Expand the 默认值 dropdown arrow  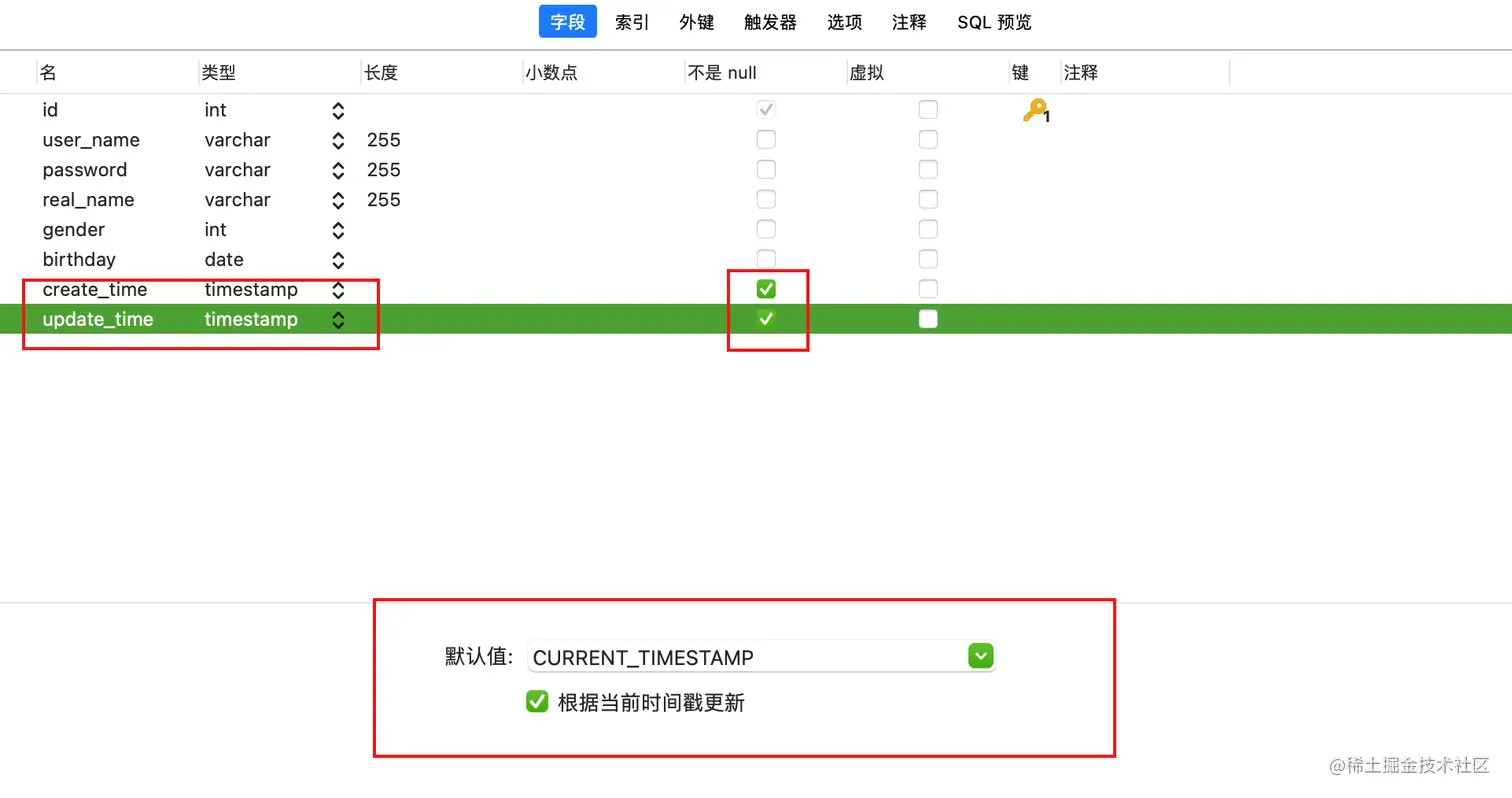click(980, 656)
